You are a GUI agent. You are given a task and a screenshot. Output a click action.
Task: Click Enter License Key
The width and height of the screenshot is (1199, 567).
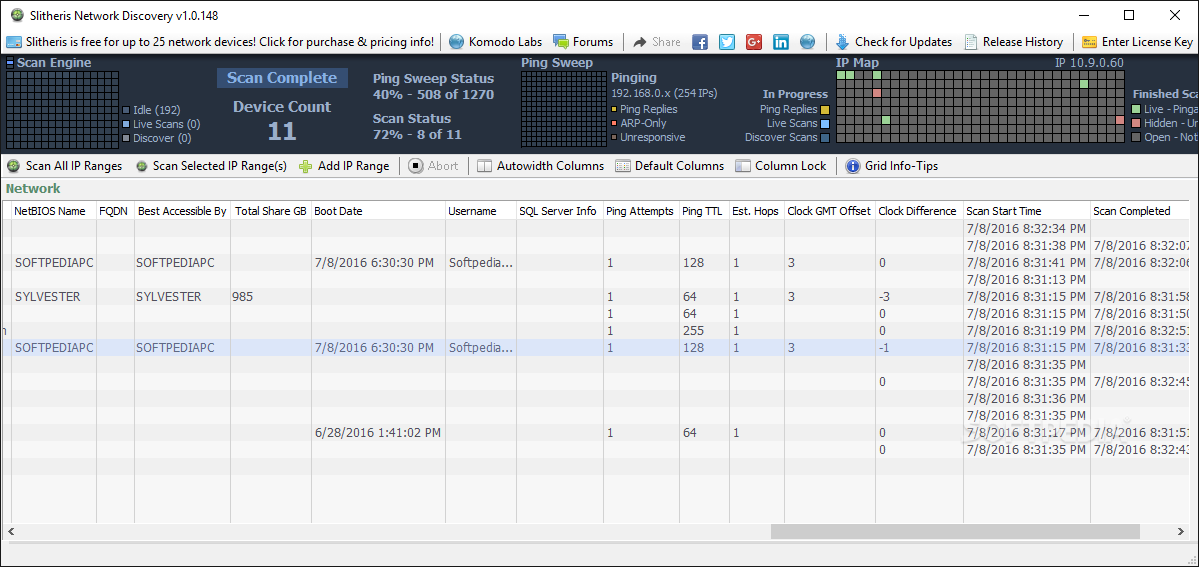pos(1137,42)
